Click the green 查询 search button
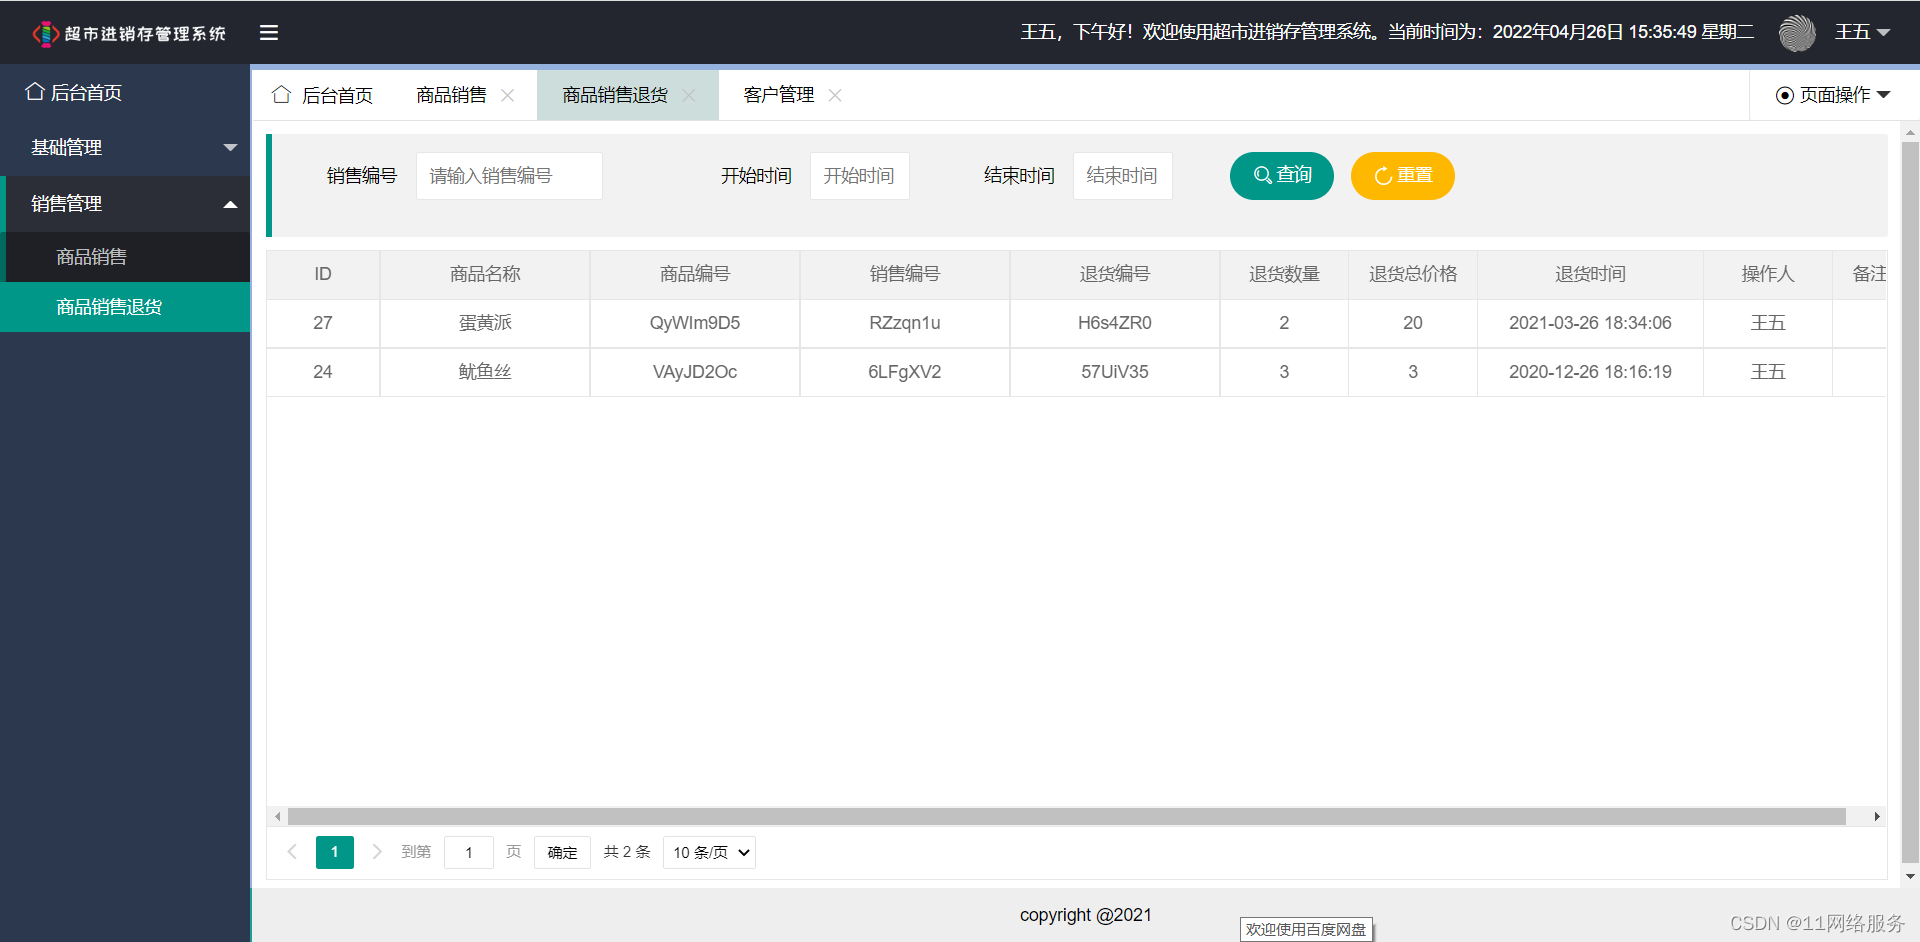This screenshot has width=1920, height=942. point(1281,176)
